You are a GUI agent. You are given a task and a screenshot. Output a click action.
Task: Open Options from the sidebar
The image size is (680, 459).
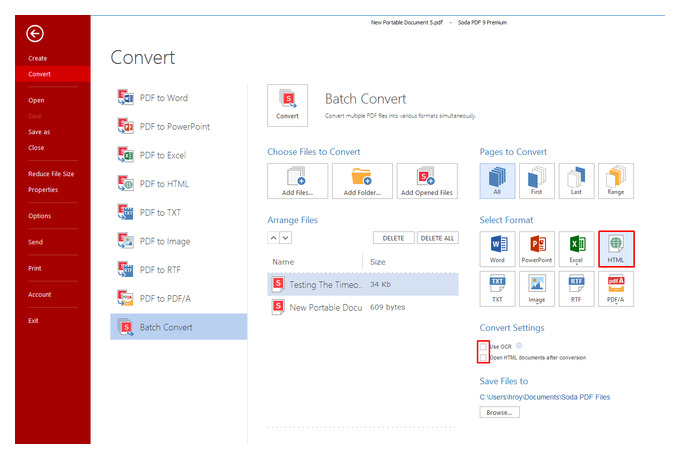click(39, 216)
